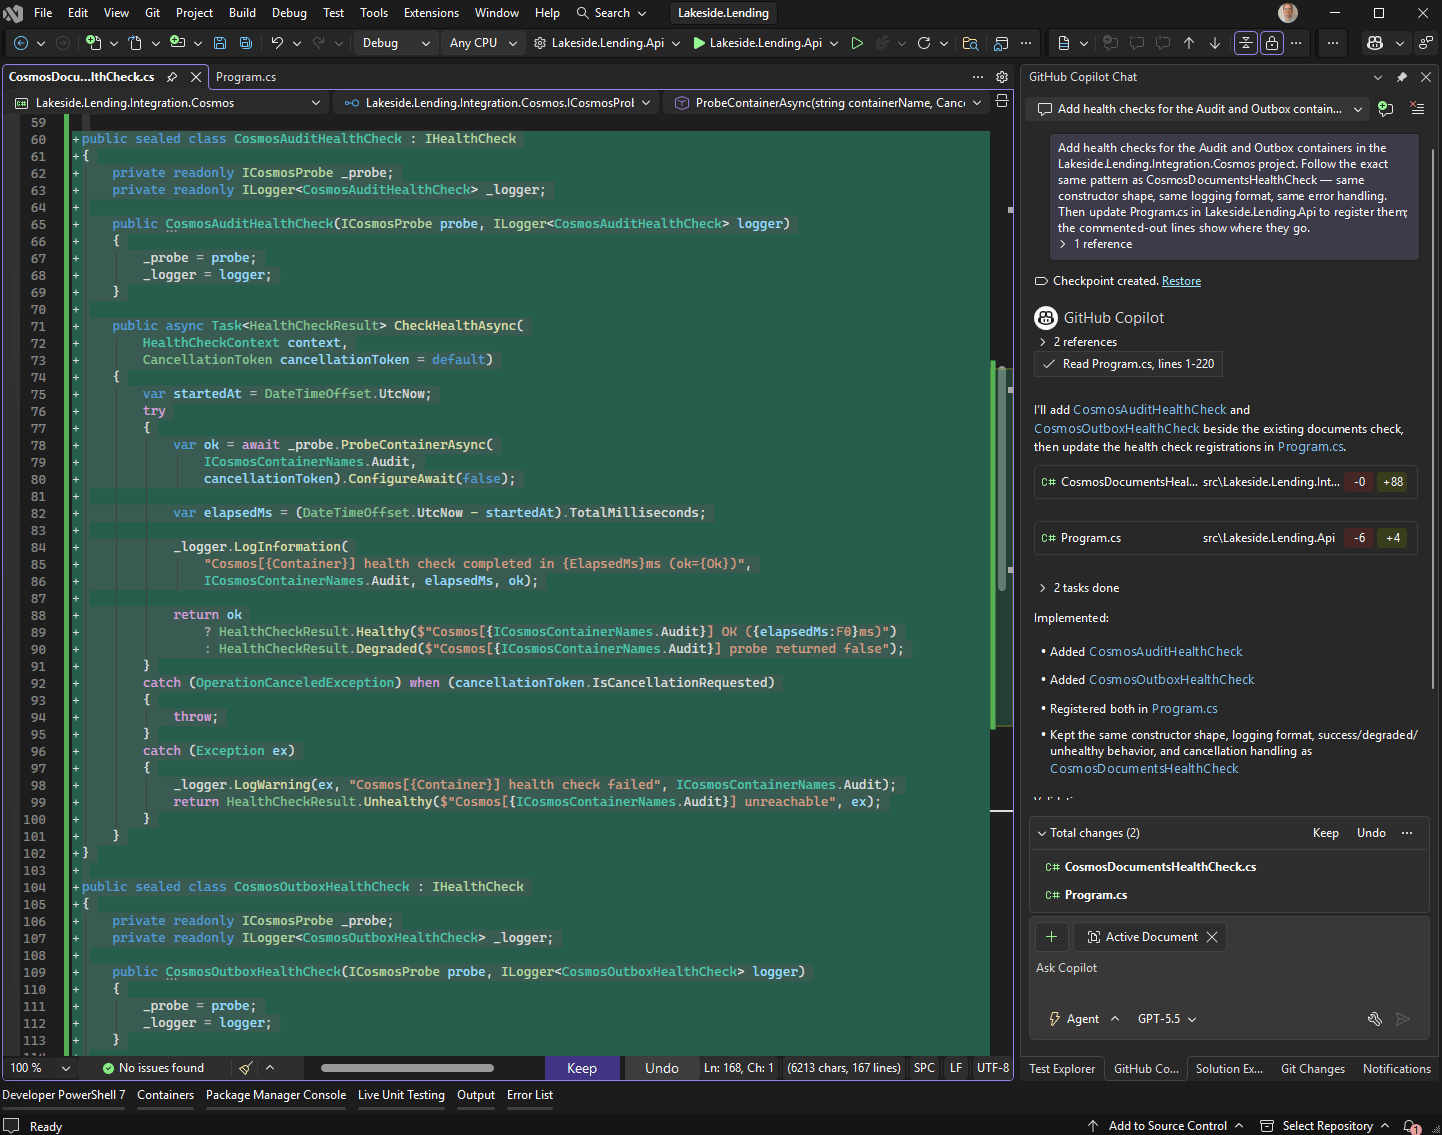Close the Active Document context chip
The height and width of the screenshot is (1135, 1442).
click(1212, 937)
